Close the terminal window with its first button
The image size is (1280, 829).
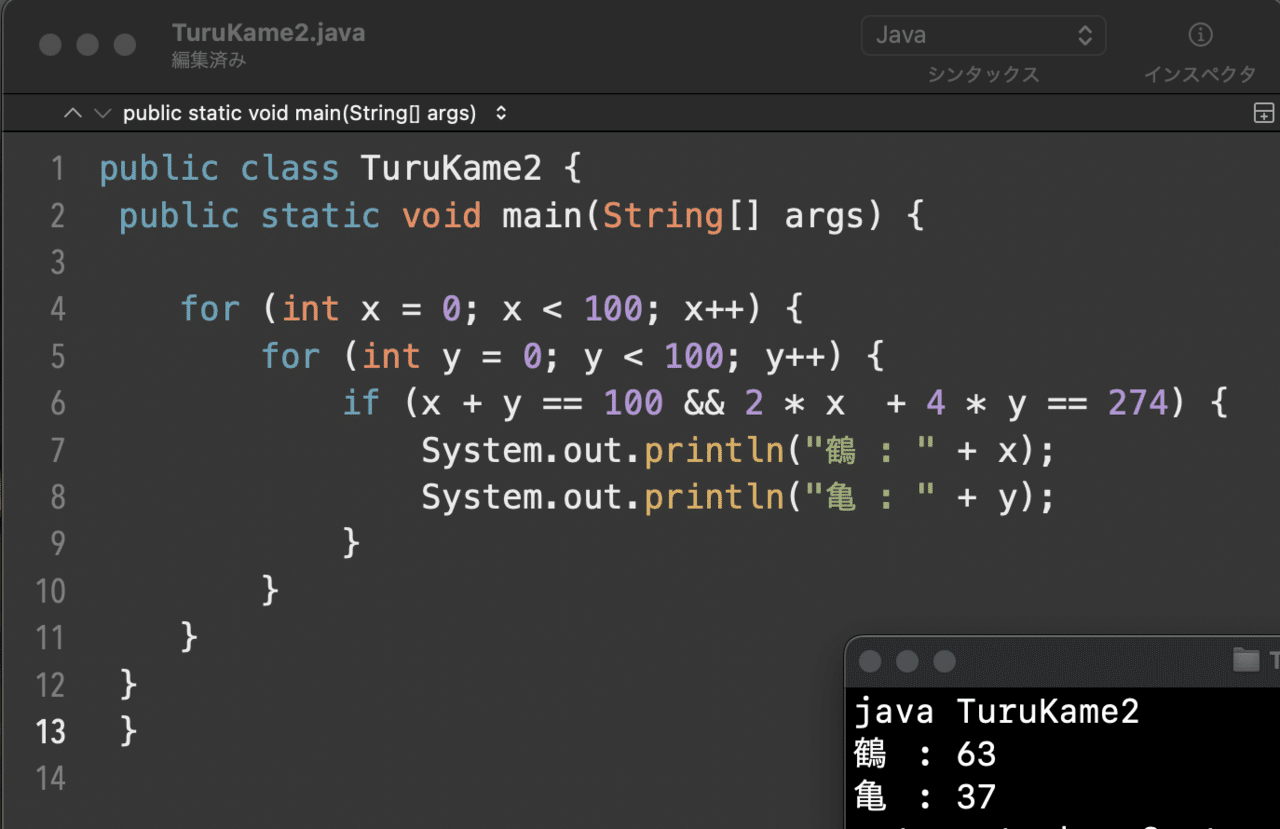pos(870,661)
